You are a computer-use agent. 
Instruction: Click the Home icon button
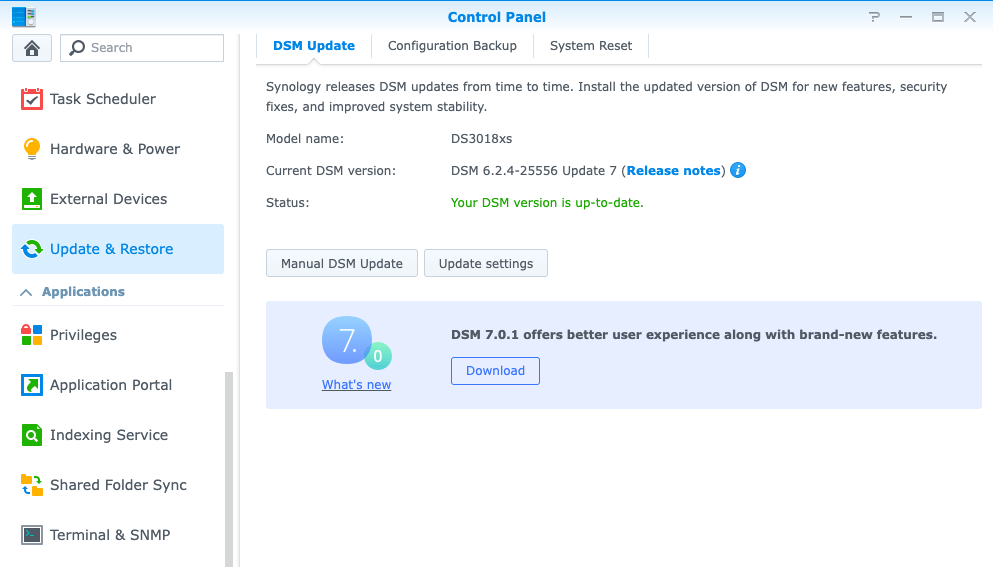(x=32, y=48)
